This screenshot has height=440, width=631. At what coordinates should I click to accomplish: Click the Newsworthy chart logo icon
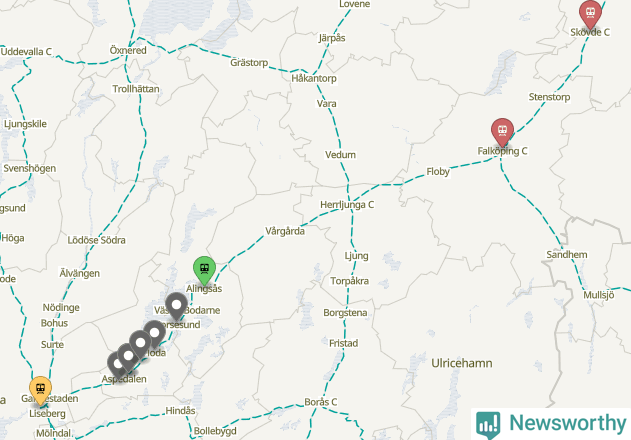pyautogui.click(x=488, y=425)
